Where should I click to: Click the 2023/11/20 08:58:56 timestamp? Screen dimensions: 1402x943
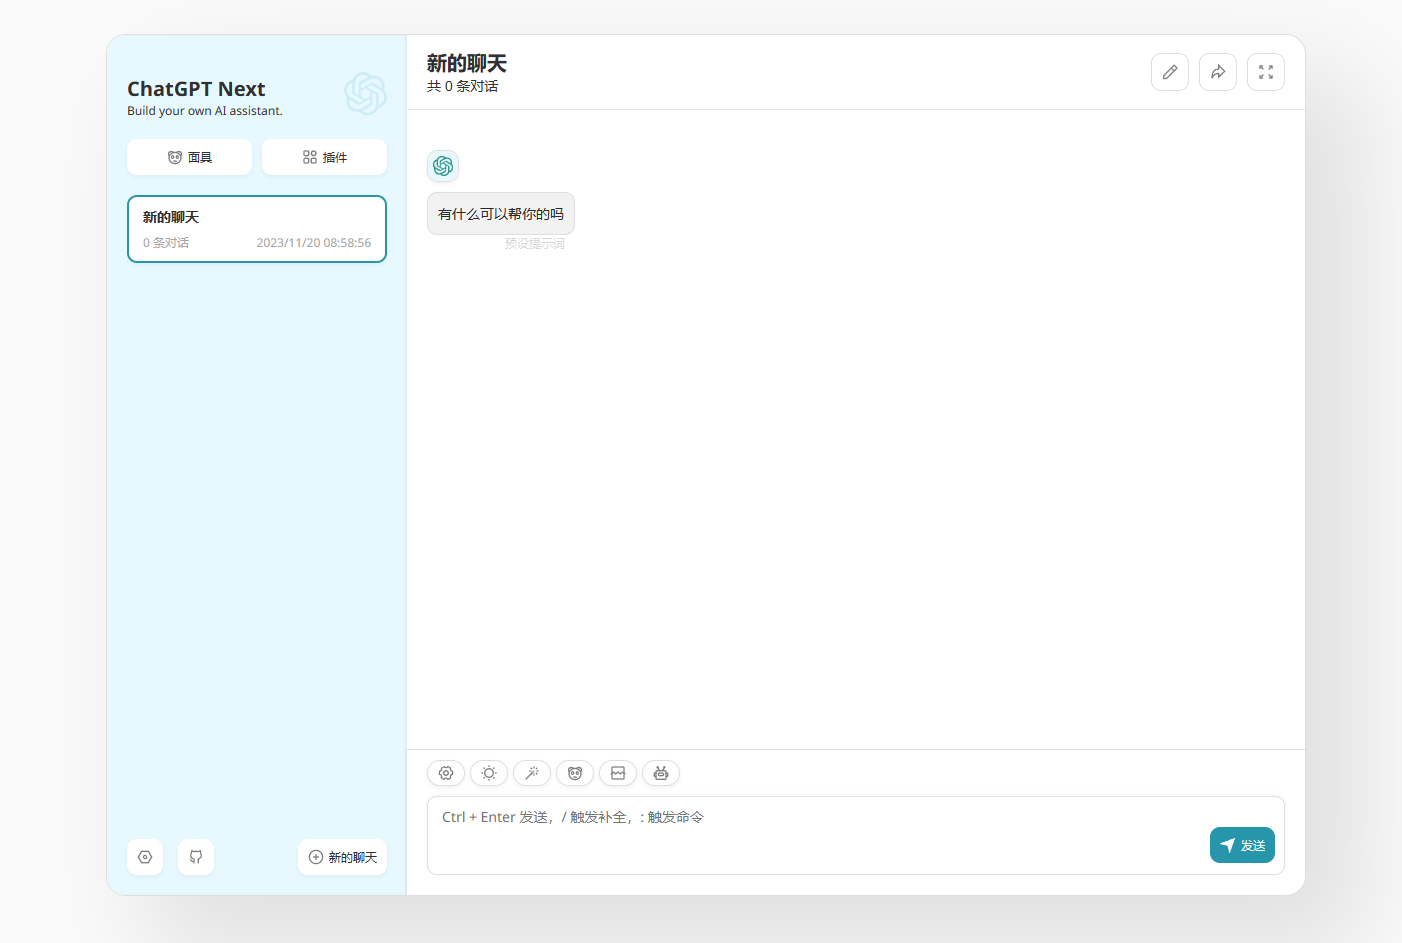pyautogui.click(x=314, y=243)
